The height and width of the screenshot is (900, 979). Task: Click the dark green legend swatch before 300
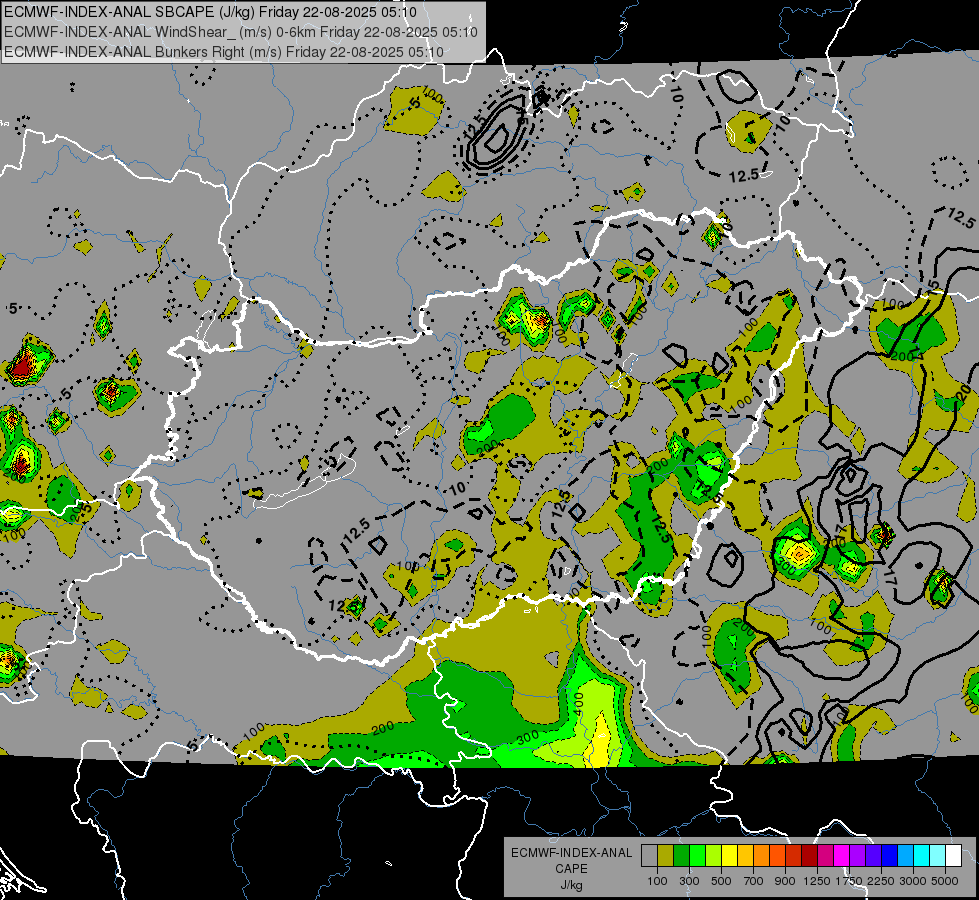[681, 855]
